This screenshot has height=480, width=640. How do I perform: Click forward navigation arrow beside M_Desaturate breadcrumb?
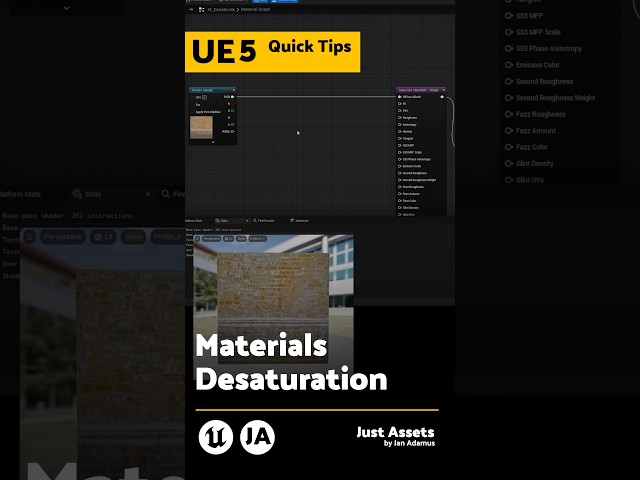click(191, 9)
